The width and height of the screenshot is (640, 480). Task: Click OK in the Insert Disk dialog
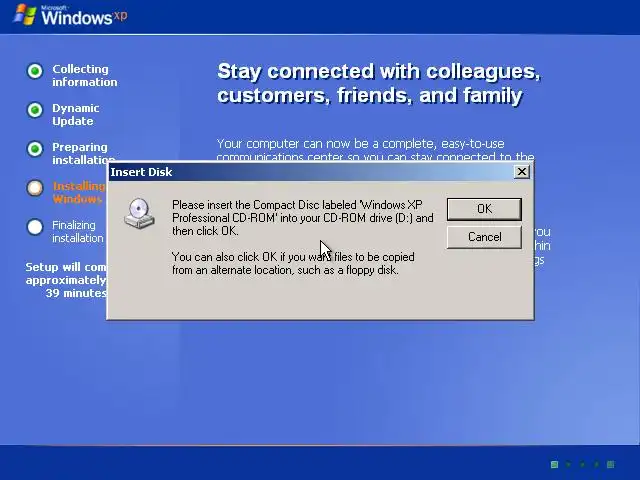click(484, 209)
